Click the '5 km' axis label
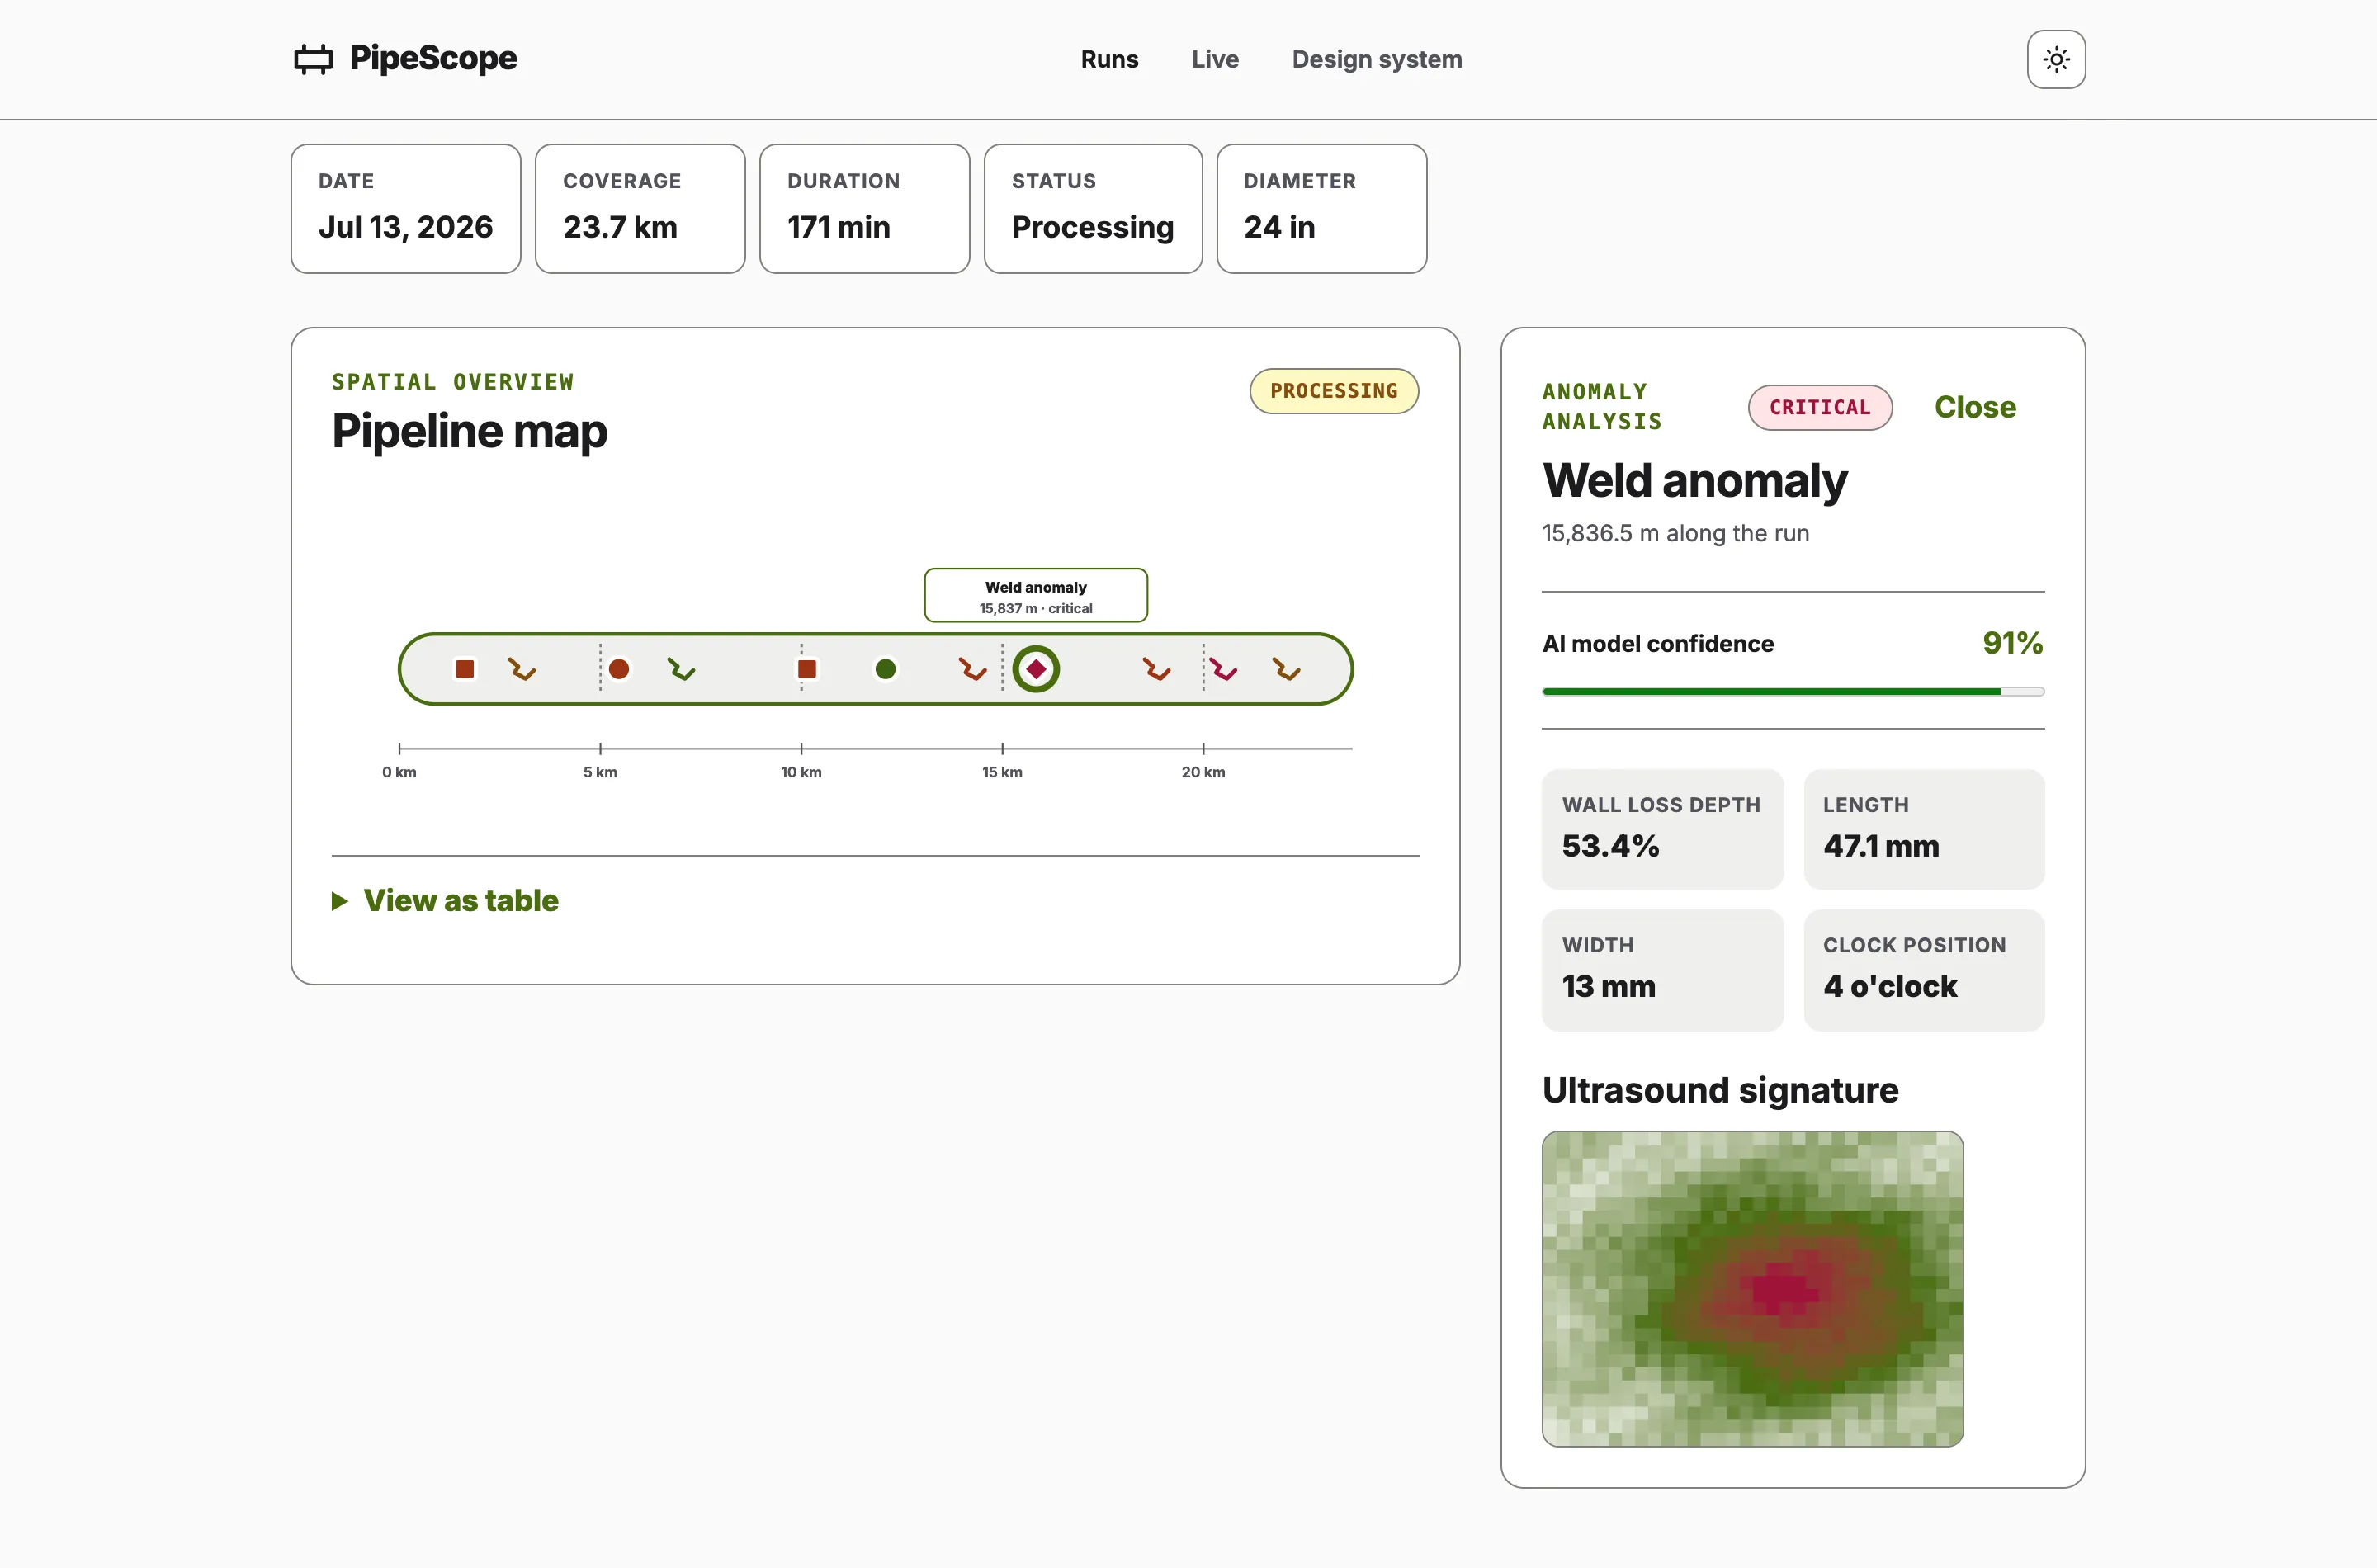2377x1568 pixels. coord(600,772)
